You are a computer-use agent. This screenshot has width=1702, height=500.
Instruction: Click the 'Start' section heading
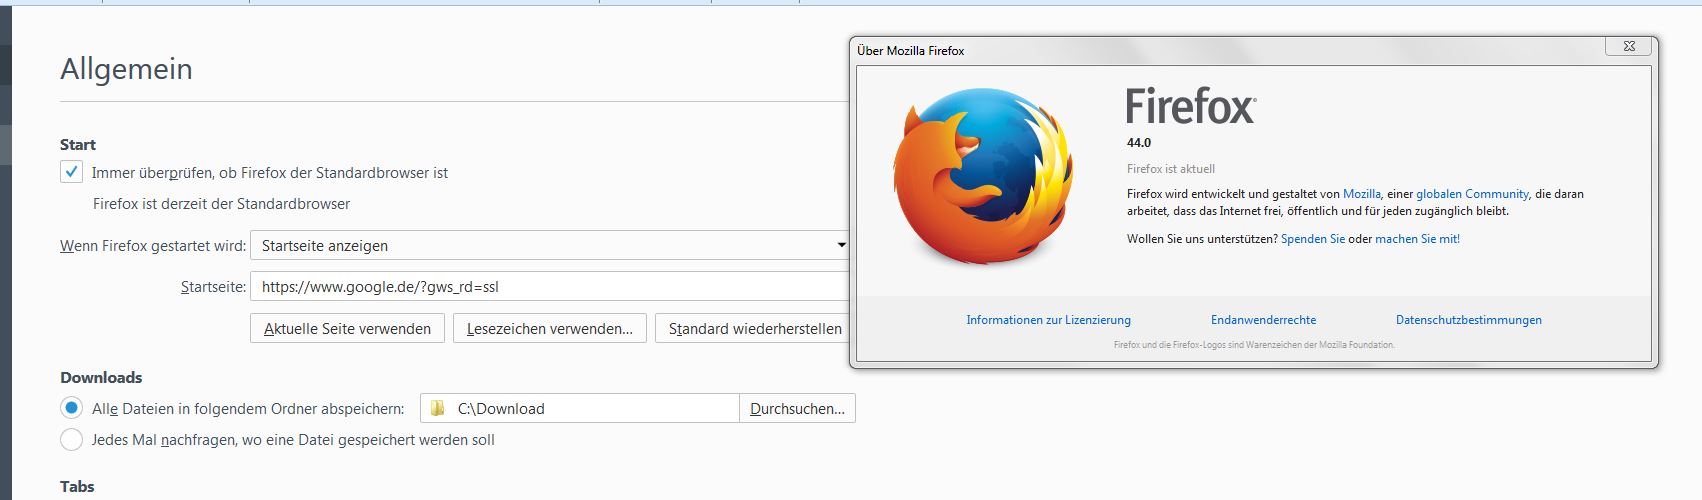78,145
